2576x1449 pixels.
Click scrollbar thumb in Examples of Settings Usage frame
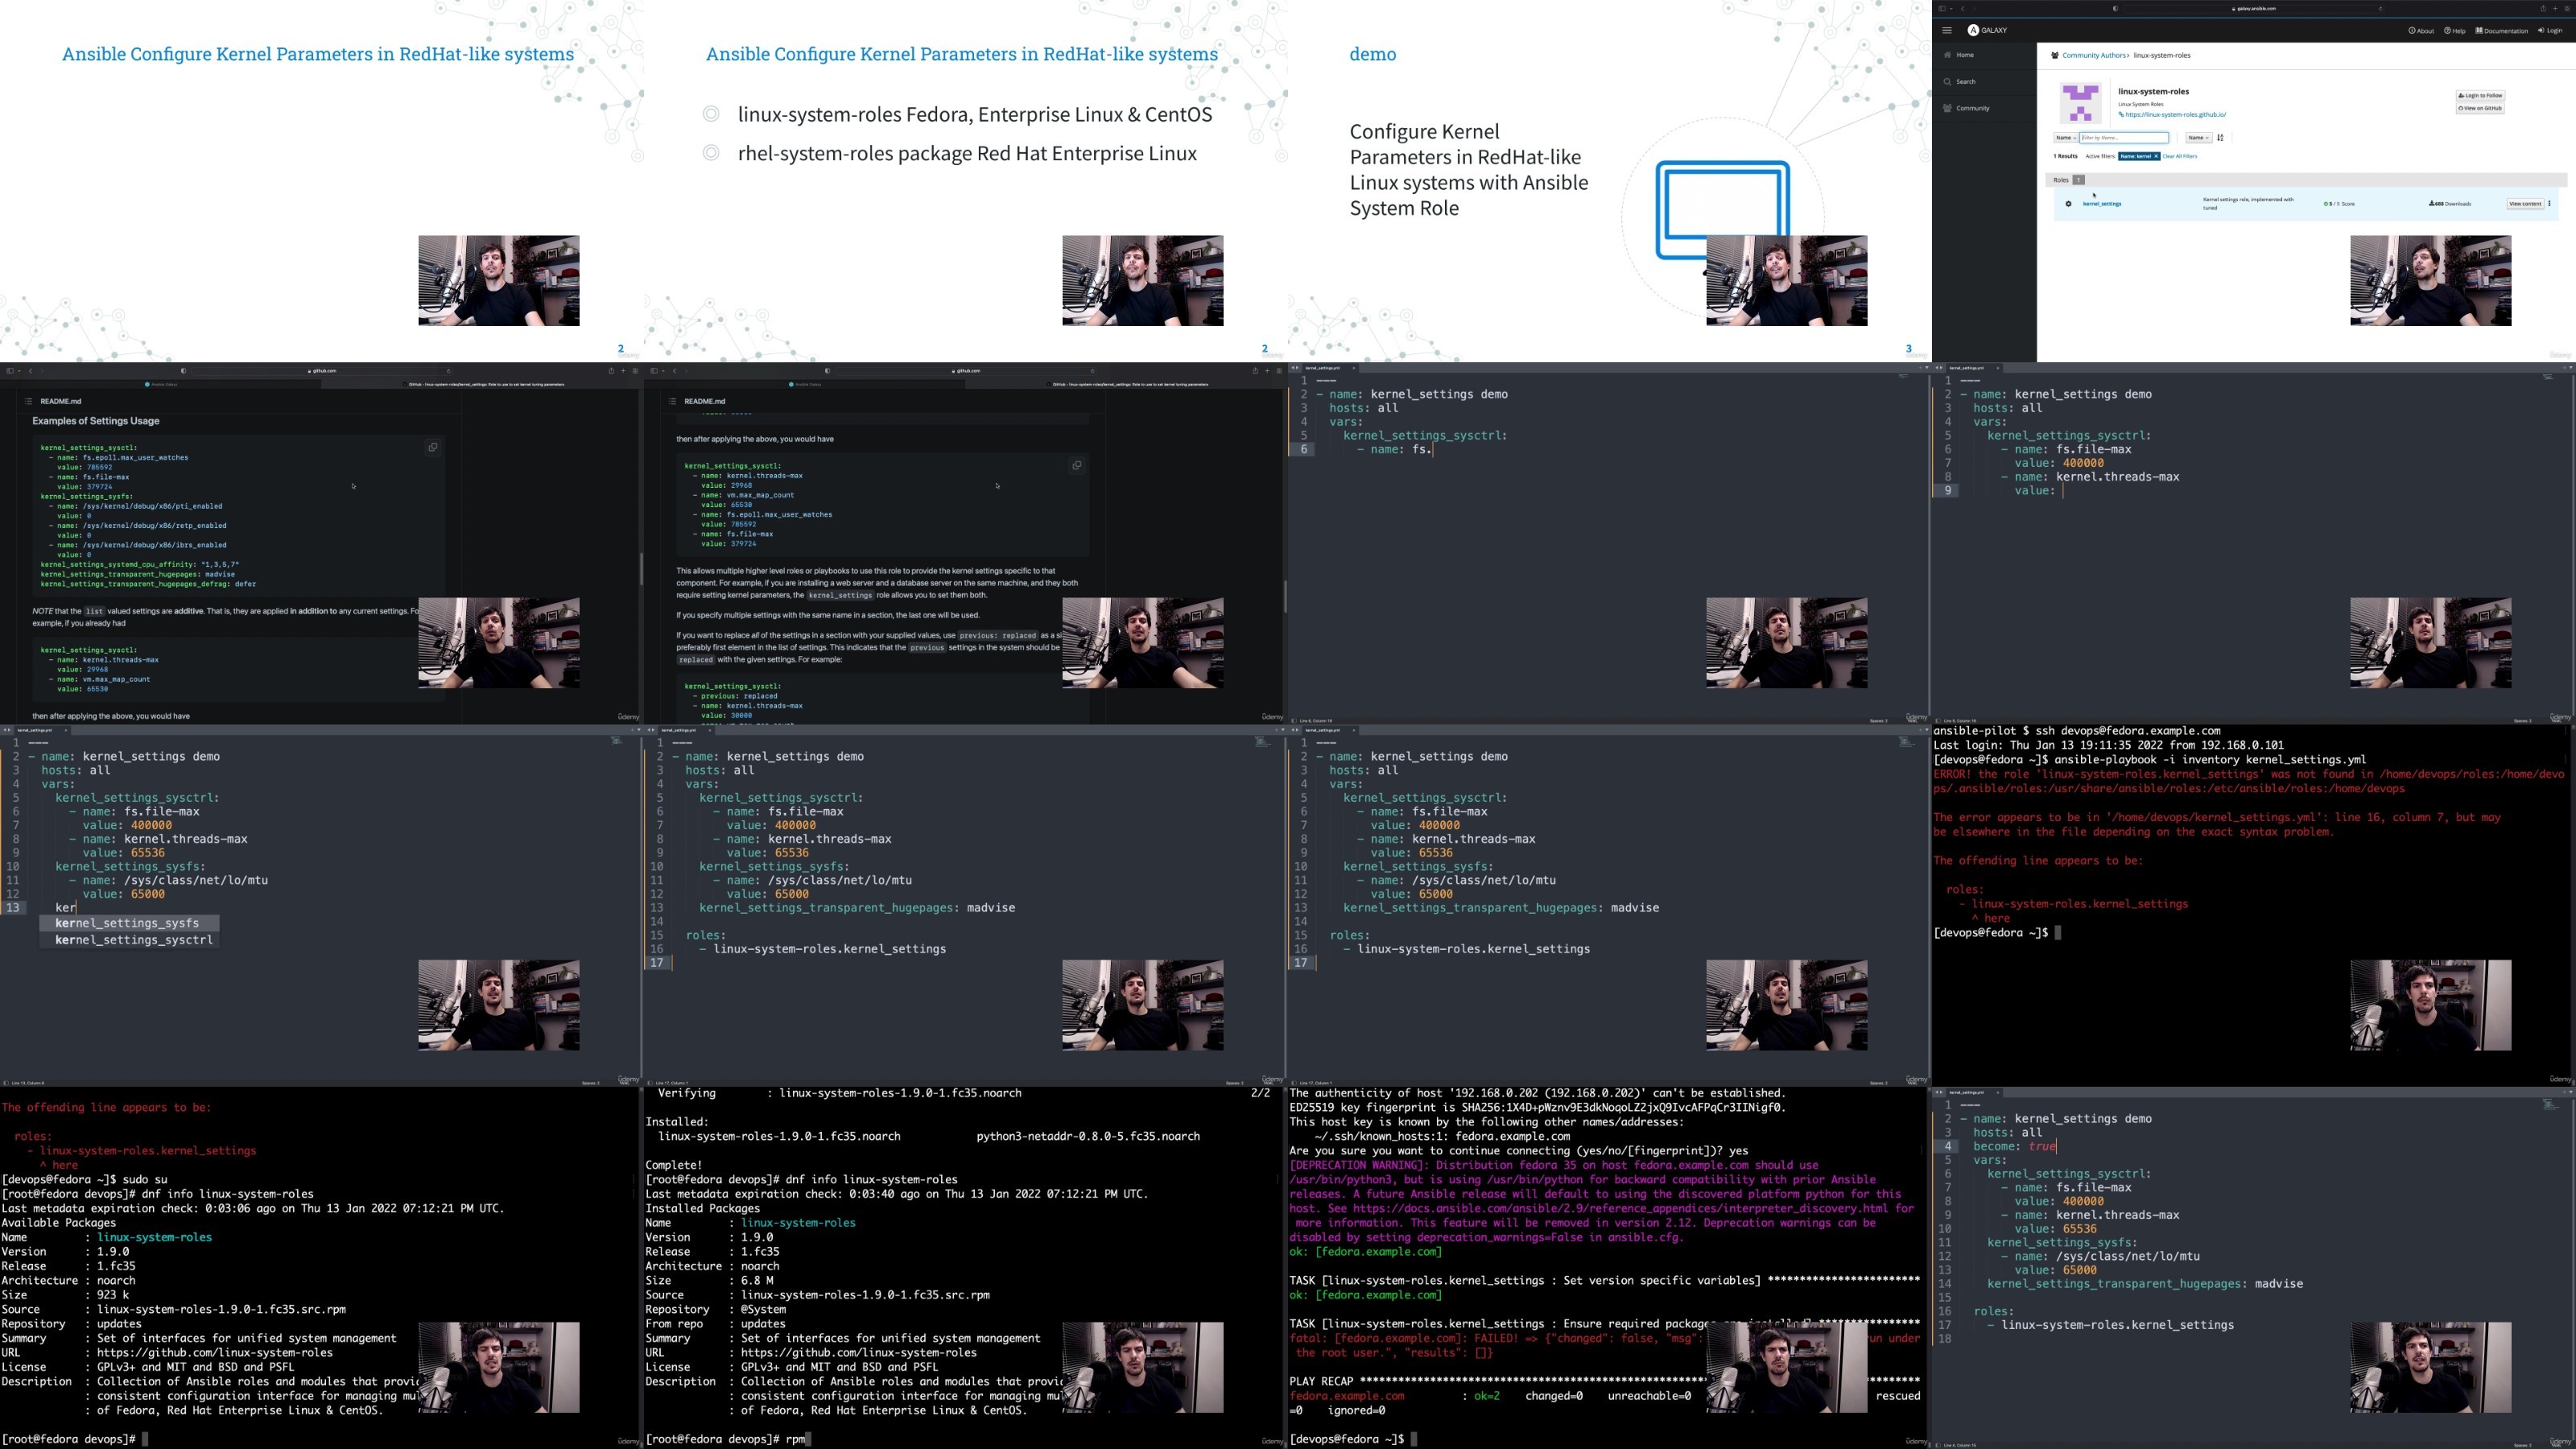point(641,569)
